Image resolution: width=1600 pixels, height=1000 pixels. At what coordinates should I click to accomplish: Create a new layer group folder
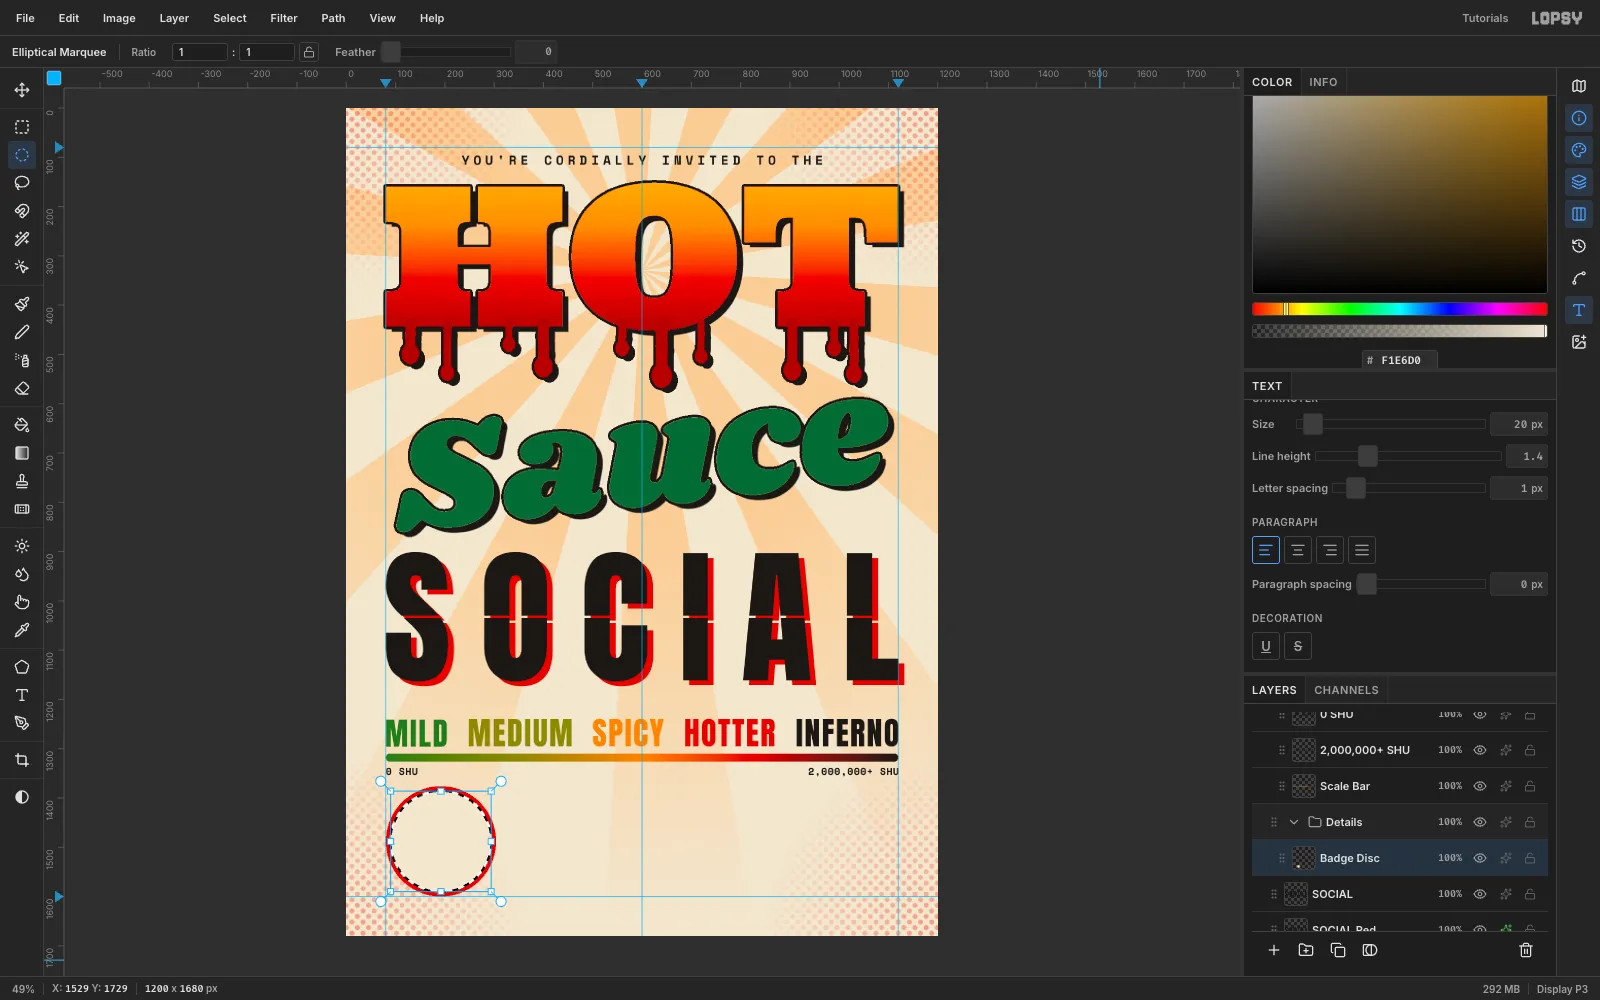1306,950
